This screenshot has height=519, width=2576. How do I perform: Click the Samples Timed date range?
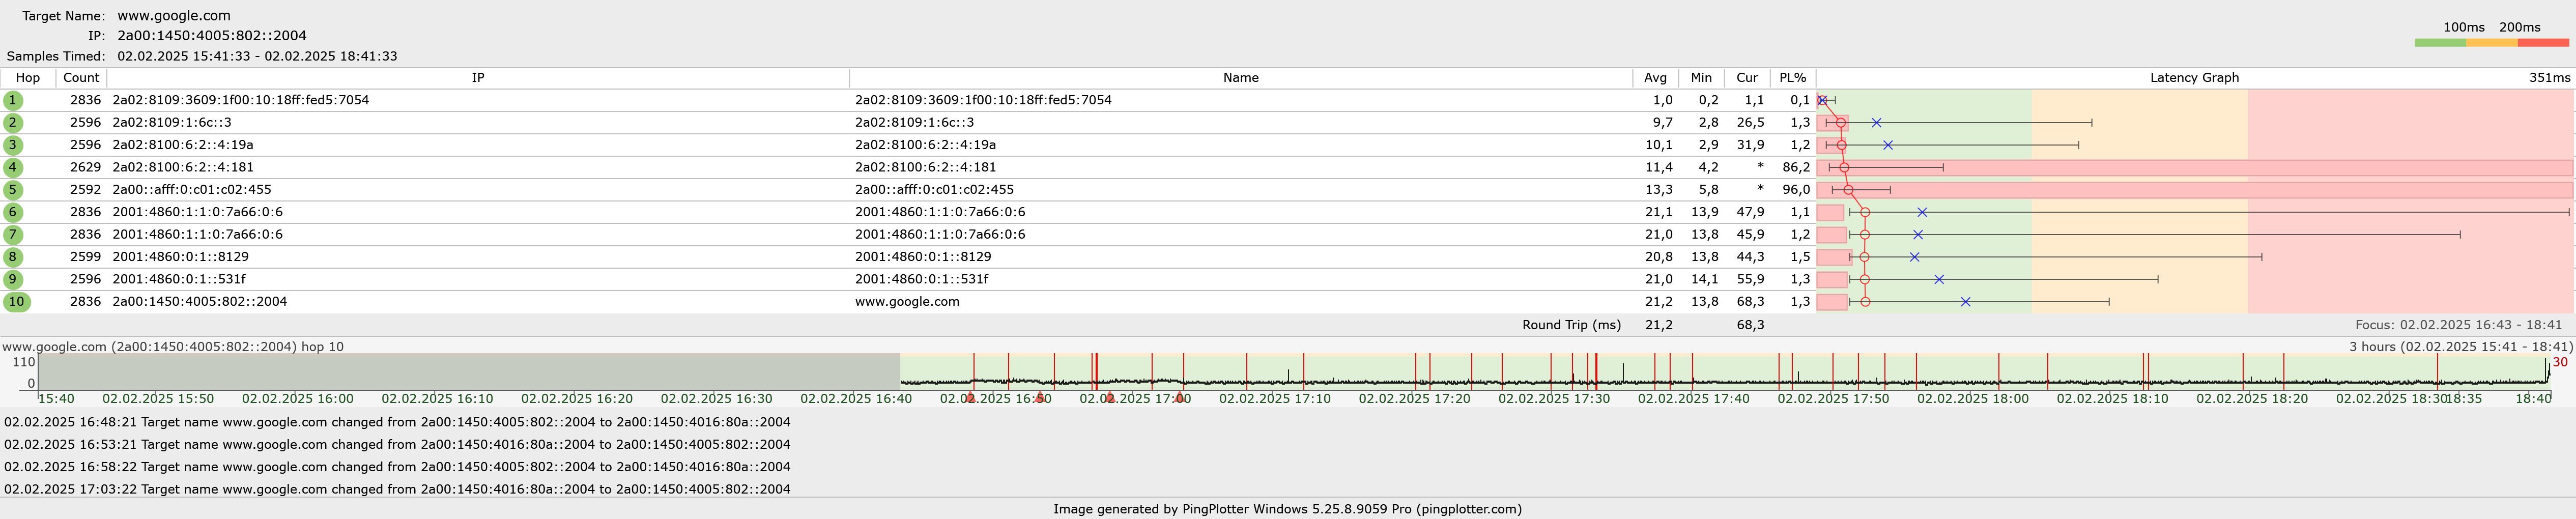point(257,56)
